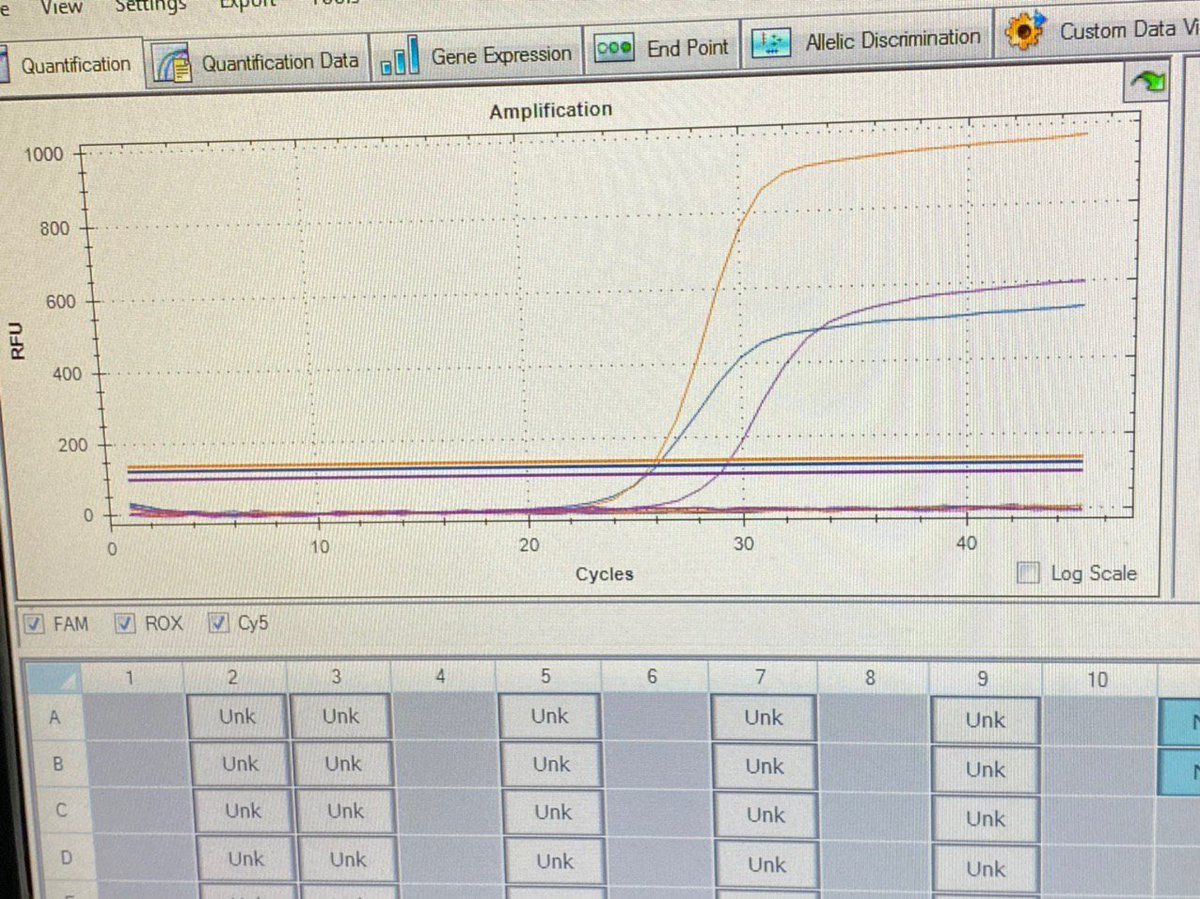Toggle the Cy5 fluorophore checkbox

(218, 623)
